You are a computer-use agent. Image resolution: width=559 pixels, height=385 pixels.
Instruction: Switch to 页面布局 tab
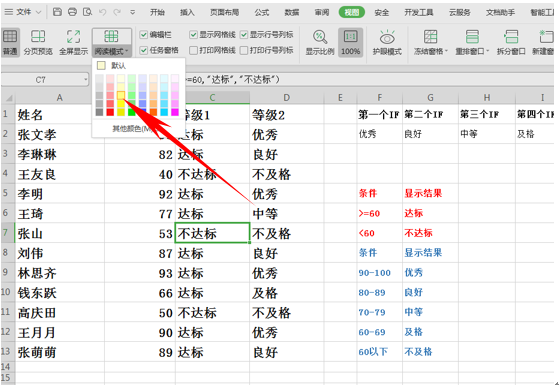(224, 12)
